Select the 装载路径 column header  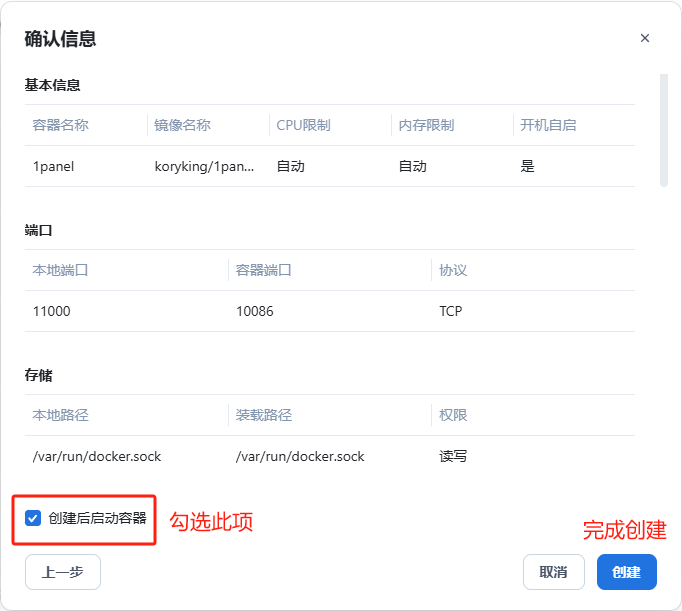[x=264, y=415]
